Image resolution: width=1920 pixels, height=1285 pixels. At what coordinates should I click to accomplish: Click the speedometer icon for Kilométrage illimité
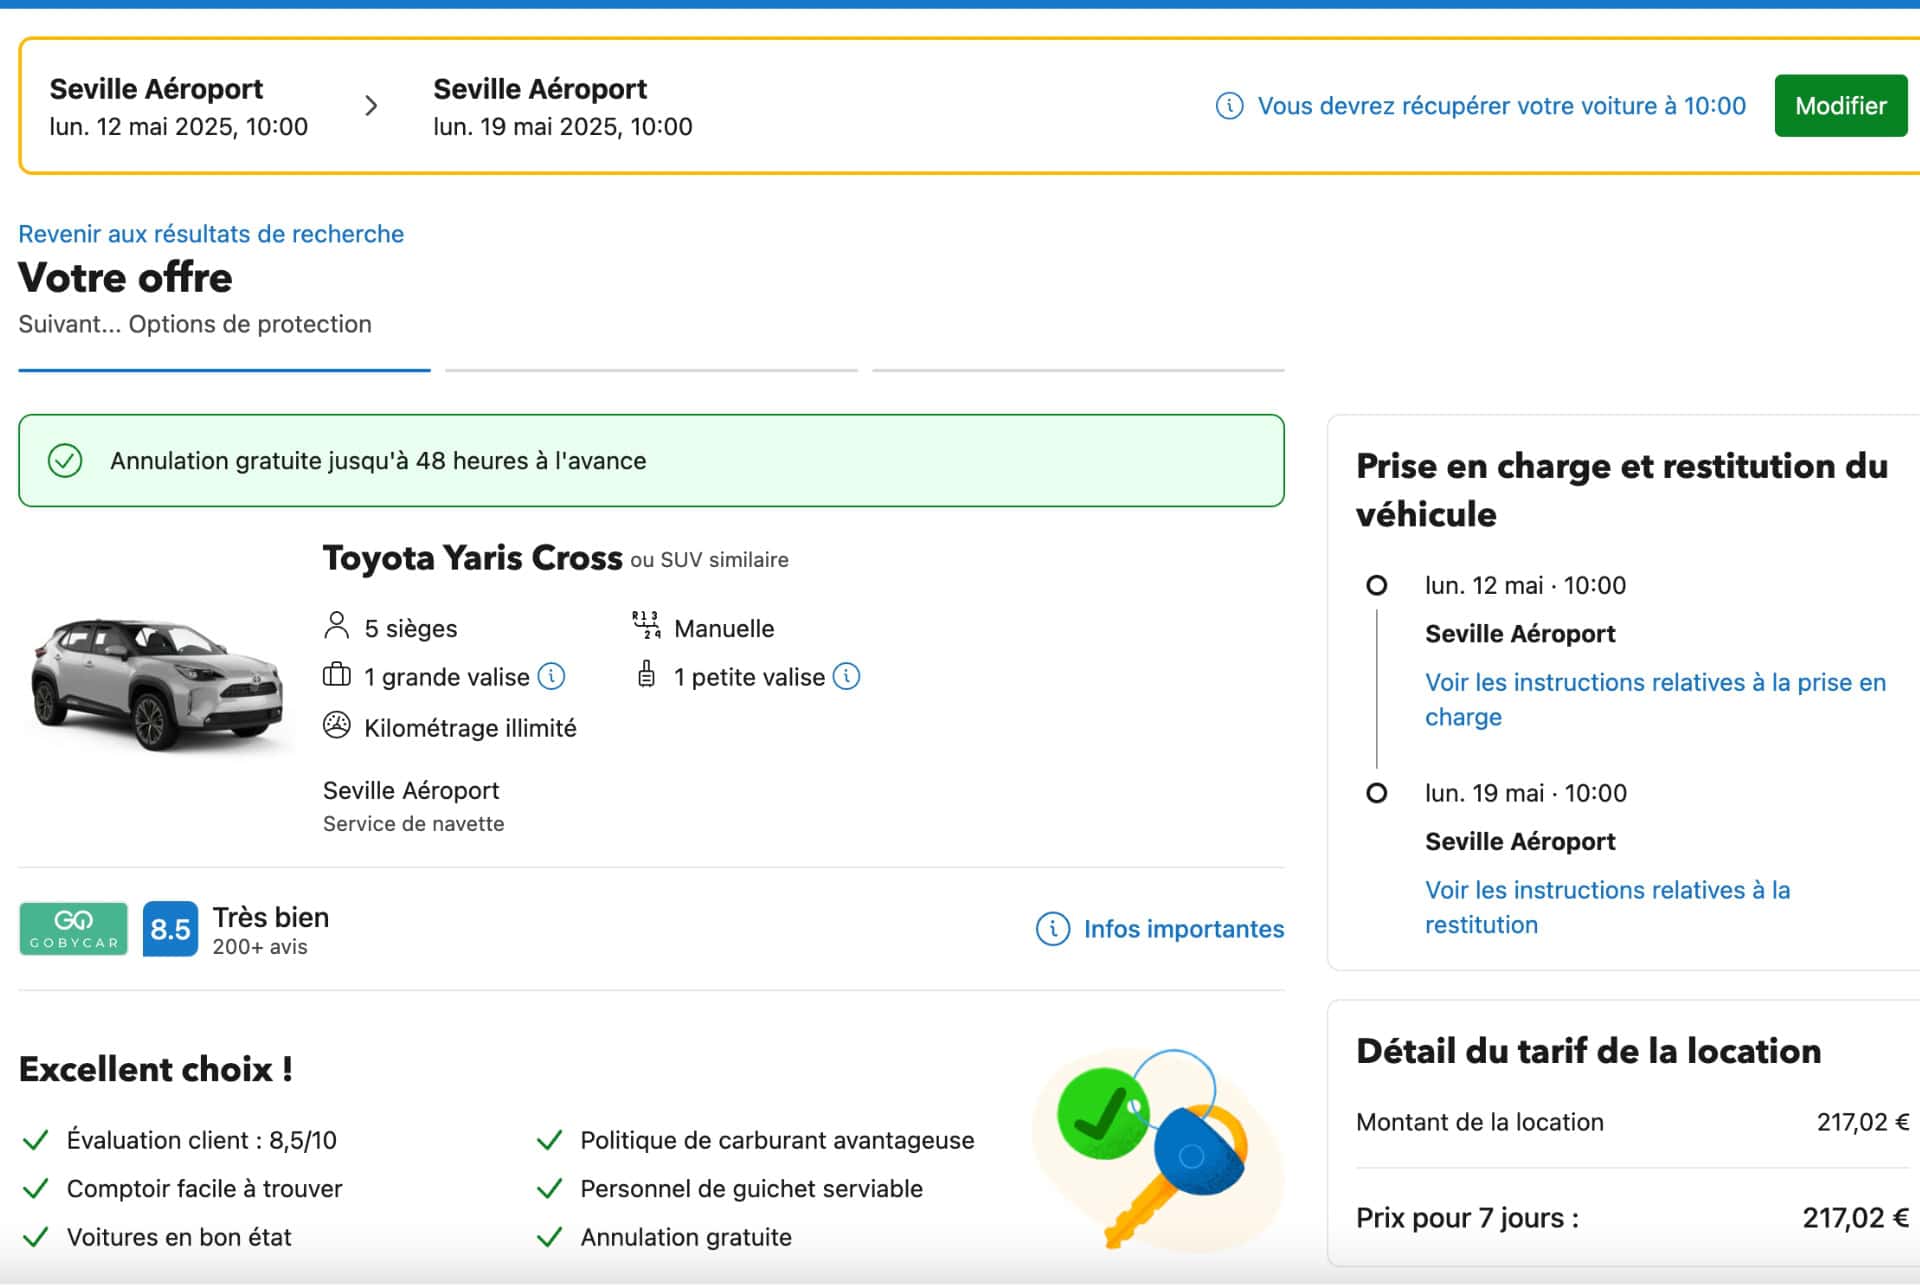click(x=337, y=726)
